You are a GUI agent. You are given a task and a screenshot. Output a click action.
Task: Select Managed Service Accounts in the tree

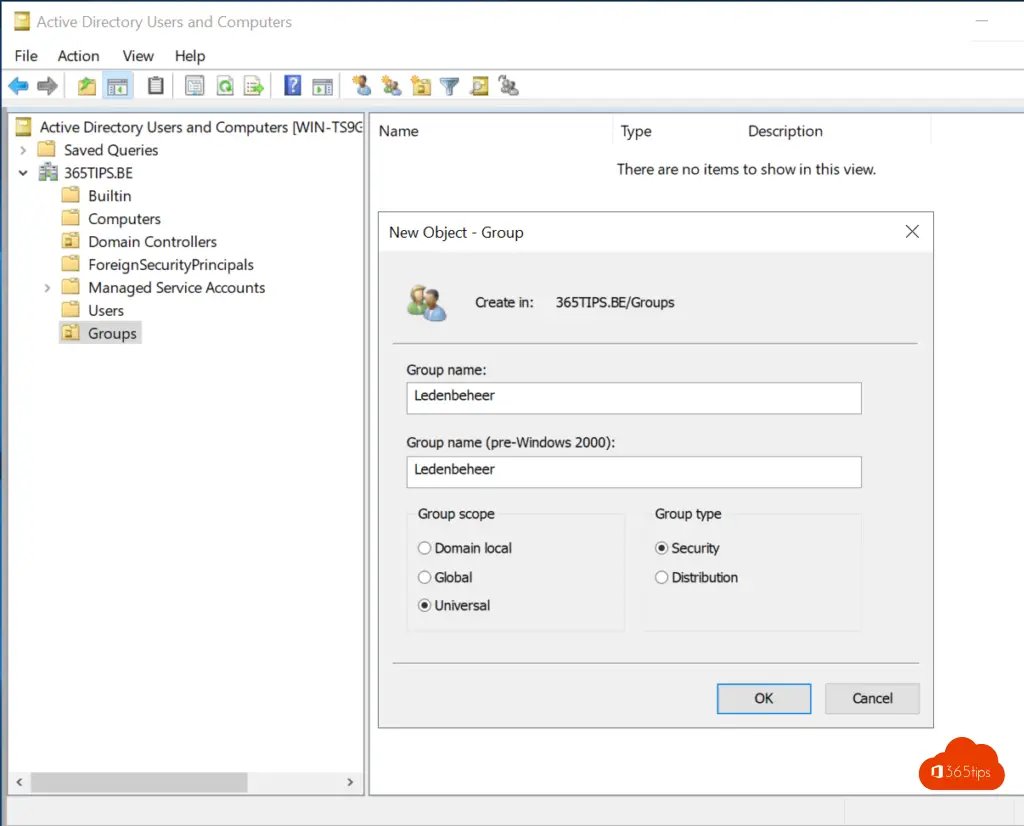point(176,288)
